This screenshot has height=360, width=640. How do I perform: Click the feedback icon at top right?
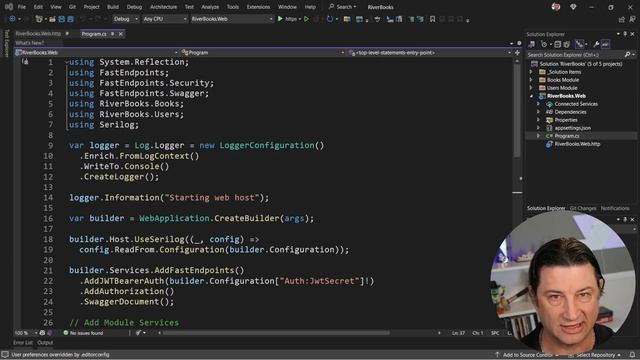click(632, 19)
